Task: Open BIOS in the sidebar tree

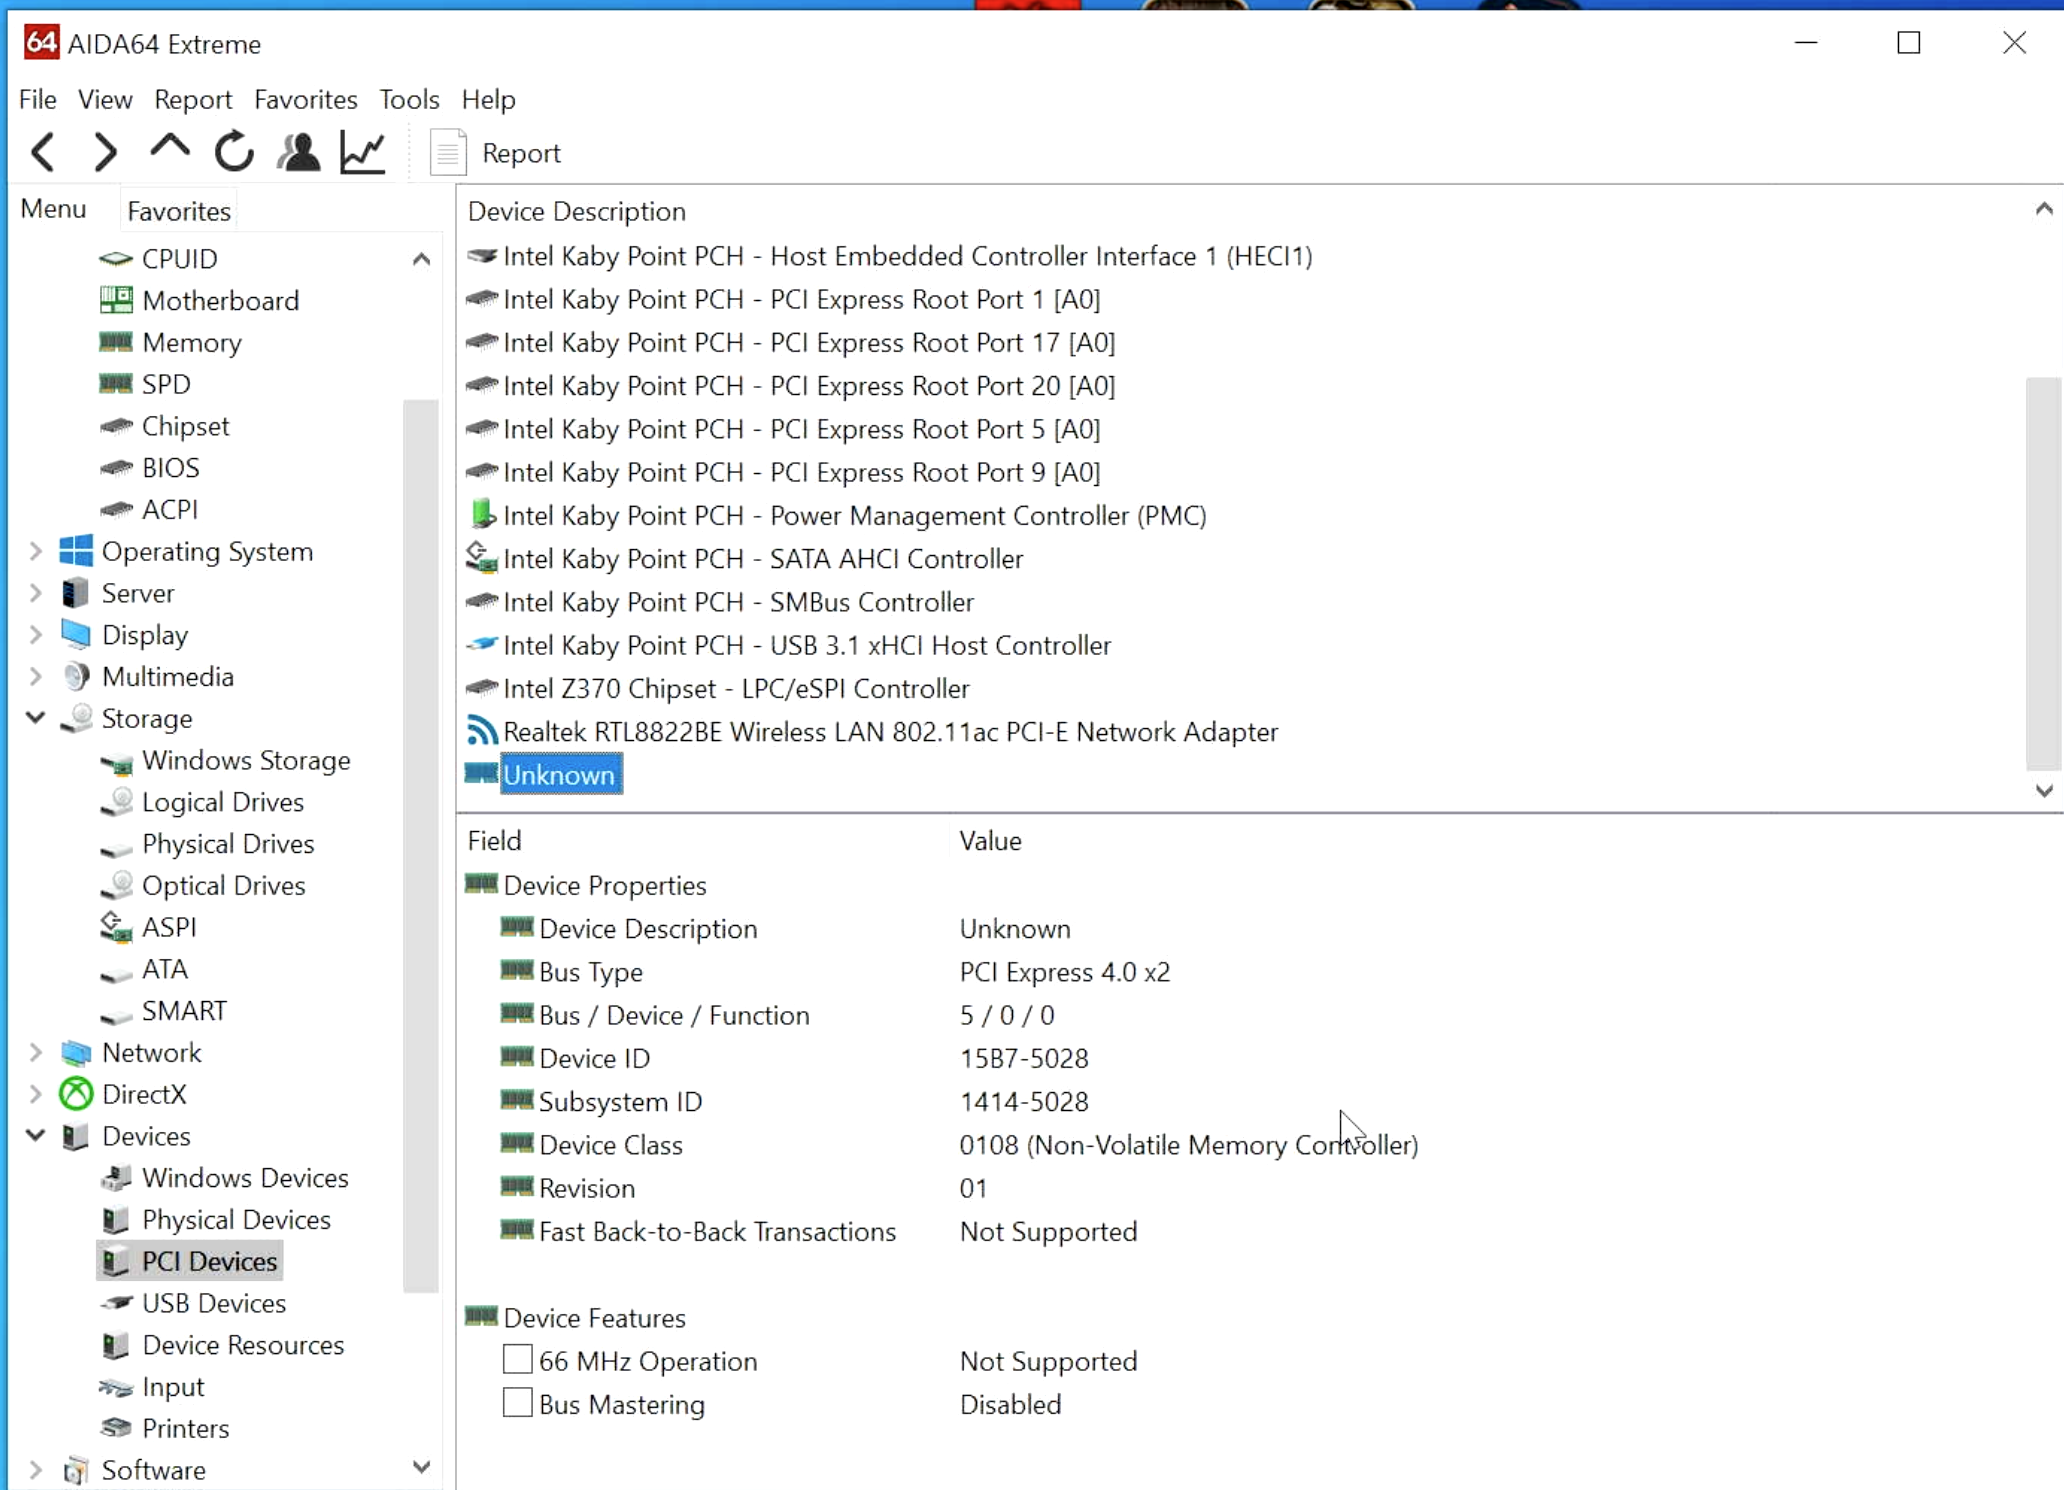Action: [x=170, y=468]
